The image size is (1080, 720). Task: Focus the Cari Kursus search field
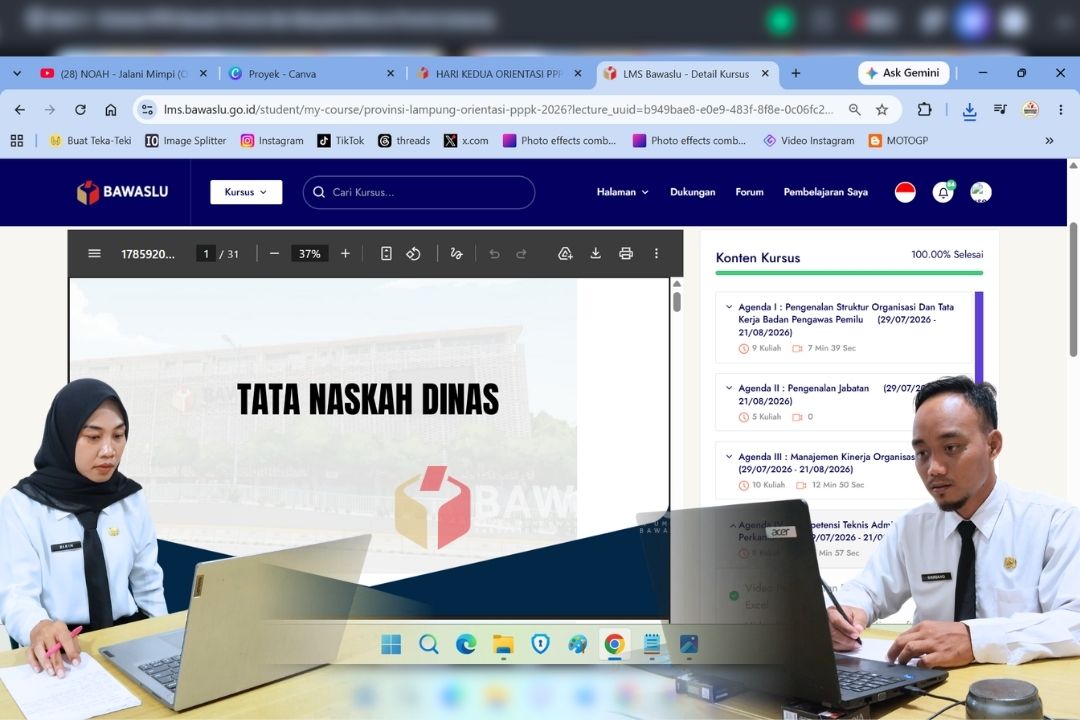point(419,192)
